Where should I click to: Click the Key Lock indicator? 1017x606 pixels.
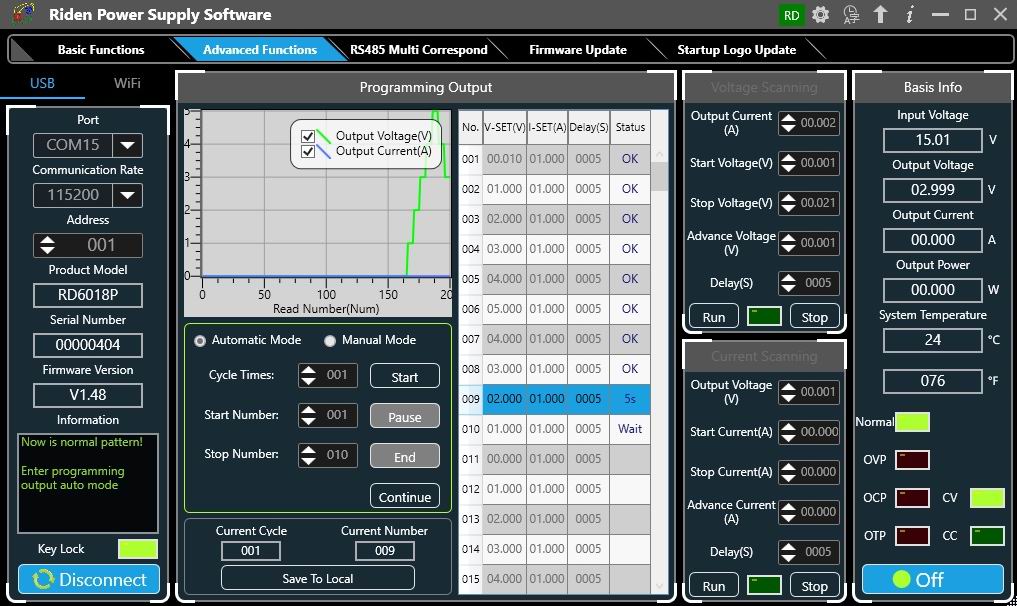(137, 549)
